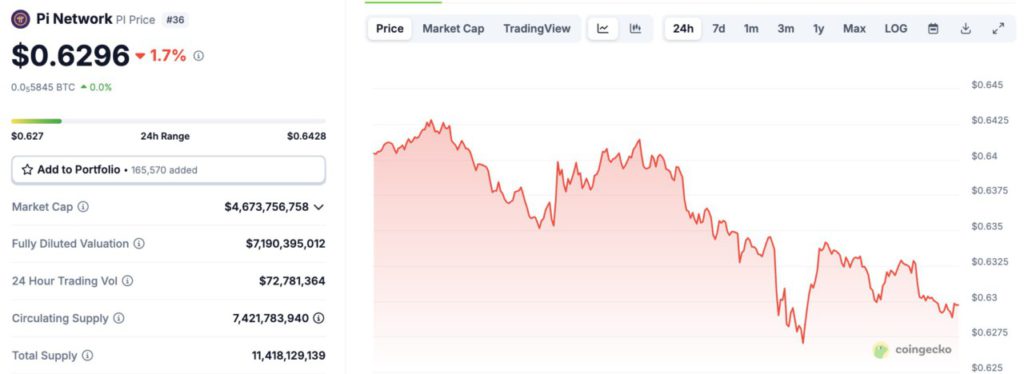
Task: Expand the Market Cap value chevron
Action: (319, 207)
